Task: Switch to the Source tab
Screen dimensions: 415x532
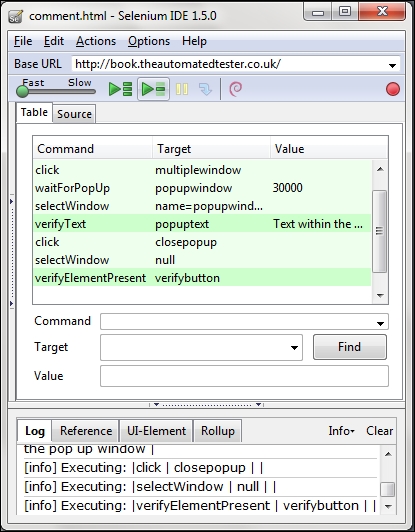Action: [74, 114]
